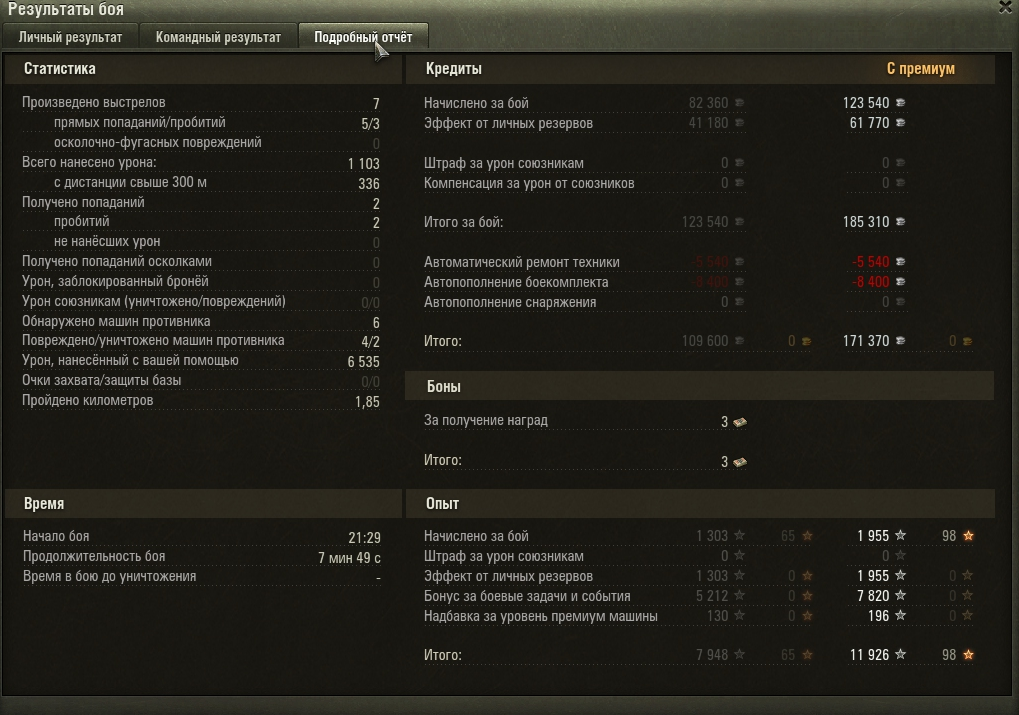Screen dimensions: 1019x715
Task: Click orange free XP star beside 98 in Начислено за бой
Action: (x=968, y=536)
